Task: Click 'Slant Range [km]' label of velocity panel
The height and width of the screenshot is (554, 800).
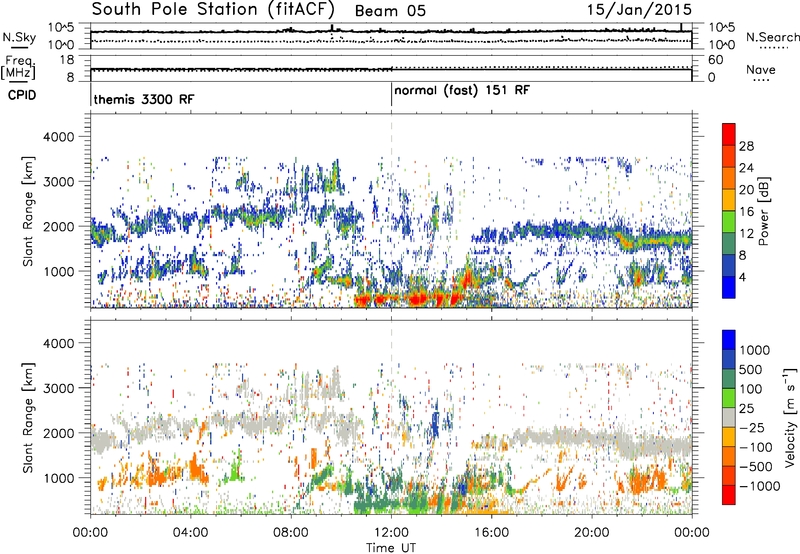Action: pyautogui.click(x=28, y=417)
